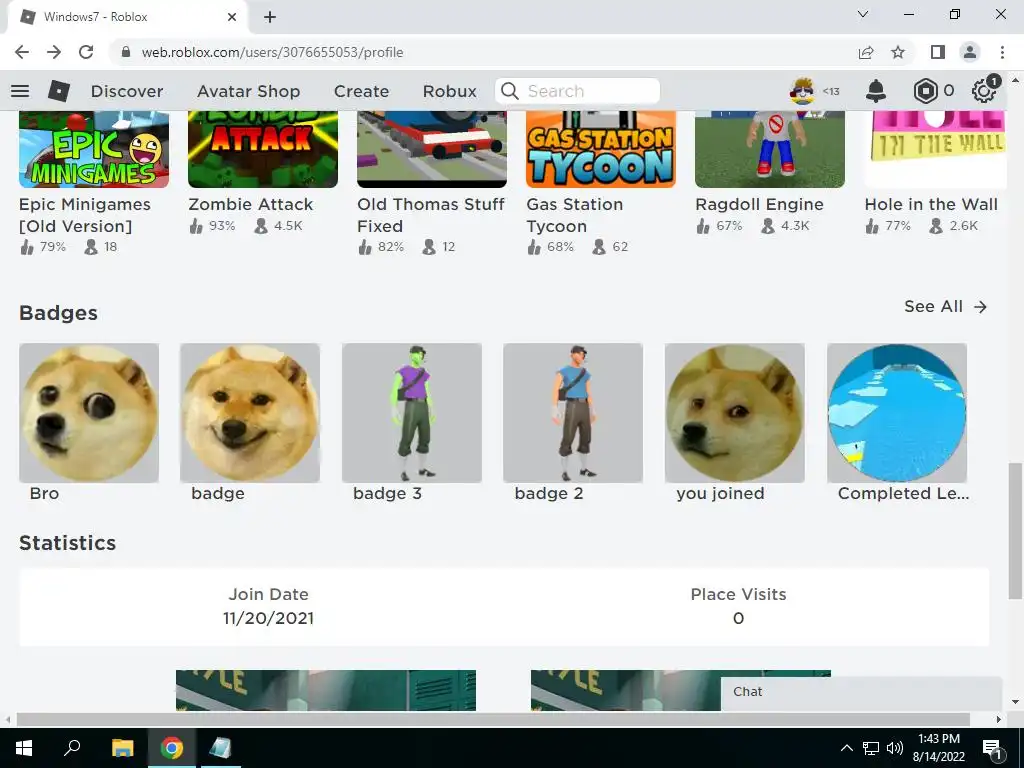
Task: Reload the Roblox profile page
Action: [86, 52]
